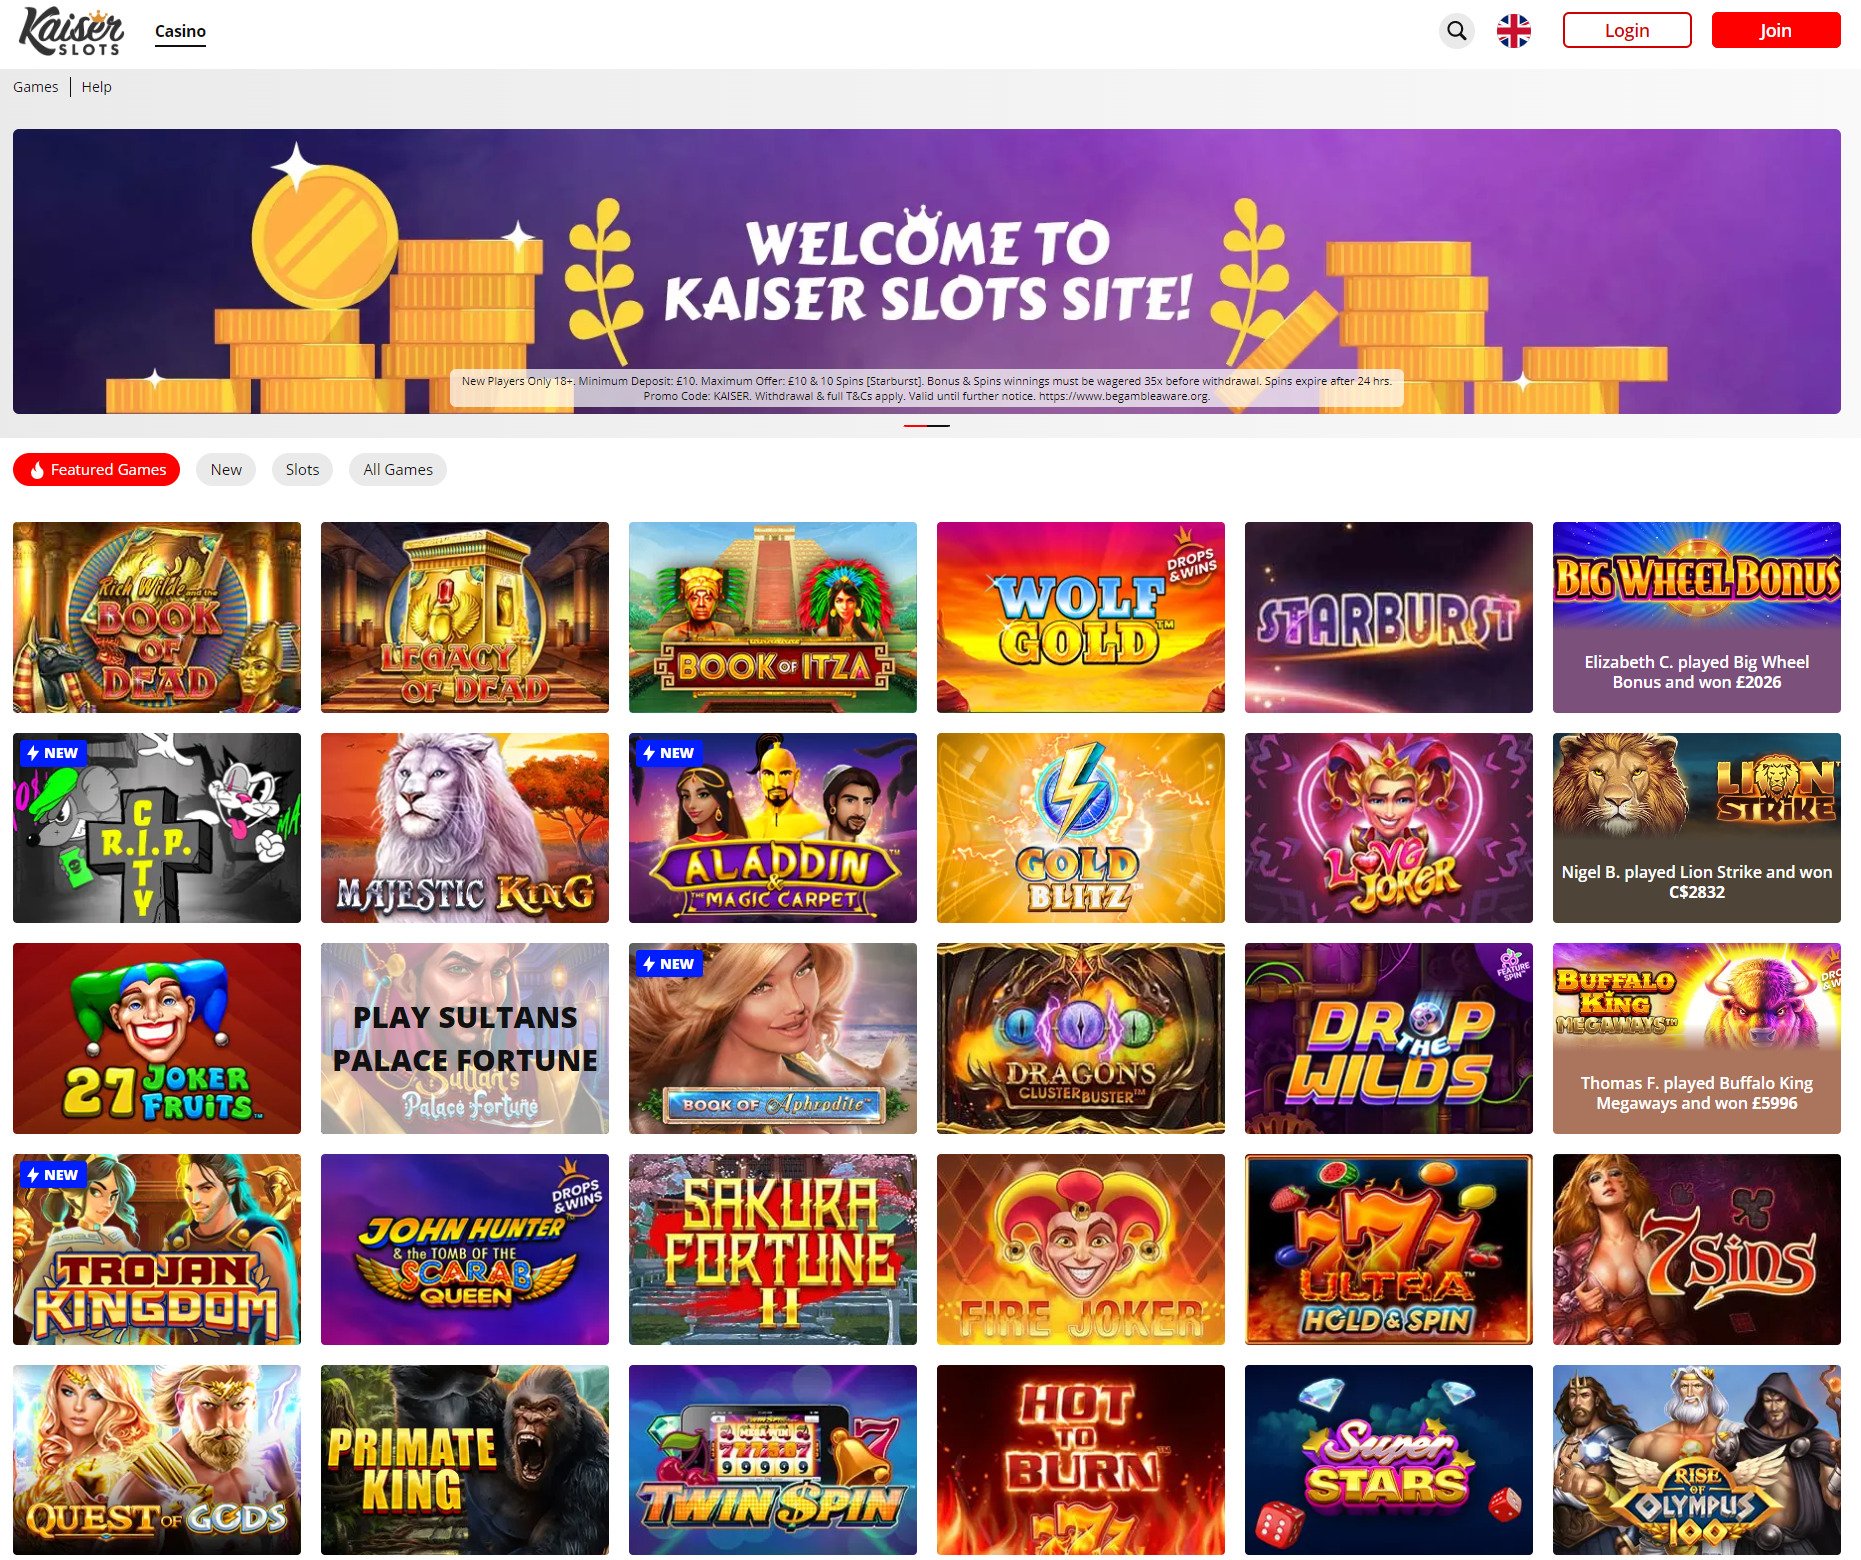Open the Help link
The height and width of the screenshot is (1560, 1861).
click(x=96, y=87)
